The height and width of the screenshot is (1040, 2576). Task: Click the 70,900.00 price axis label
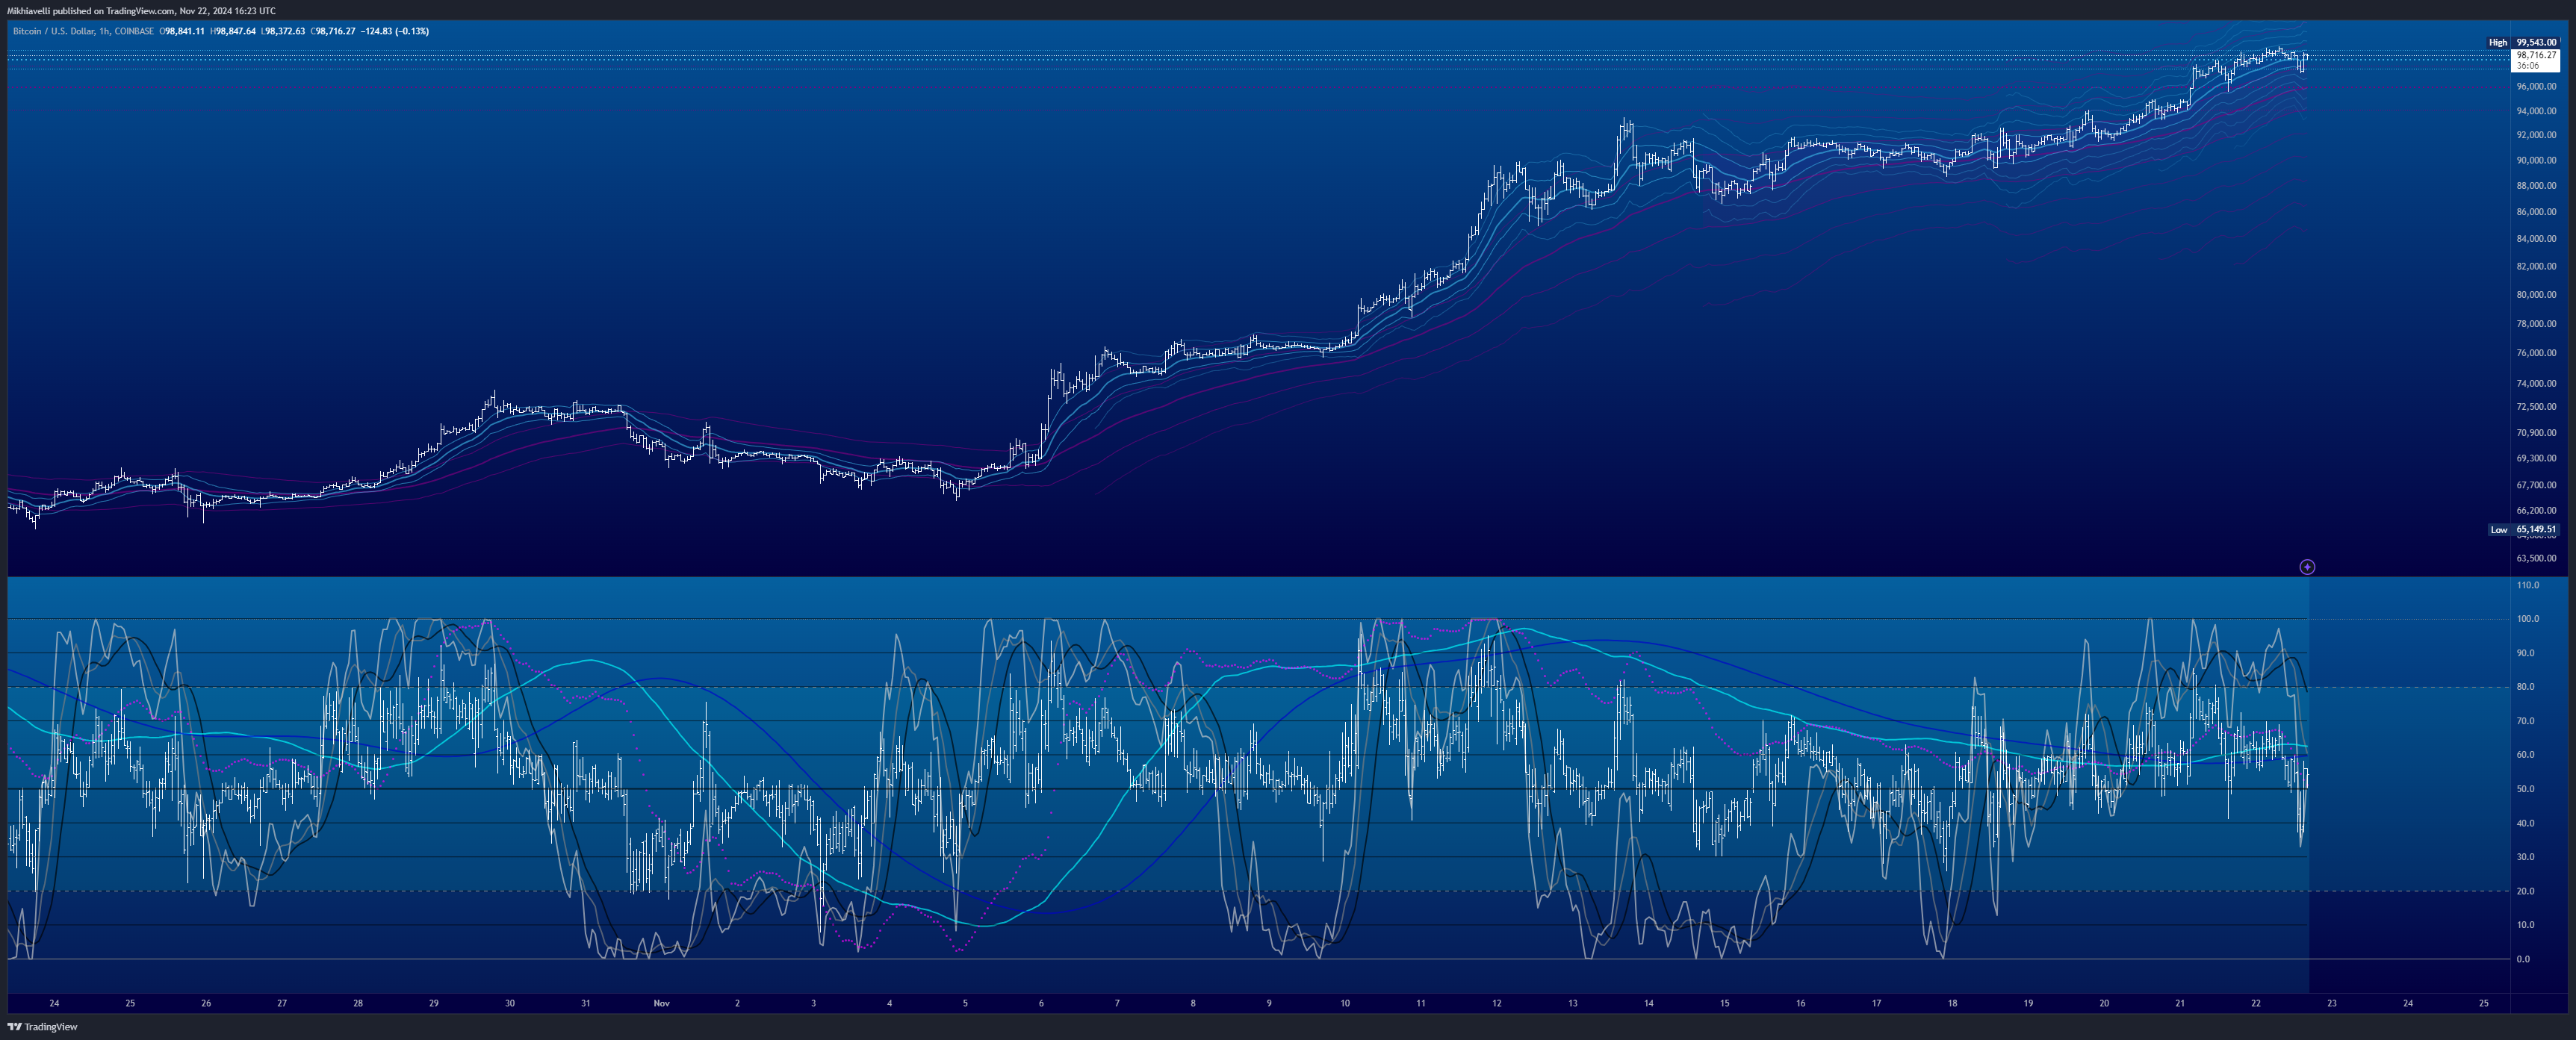[x=2536, y=433]
